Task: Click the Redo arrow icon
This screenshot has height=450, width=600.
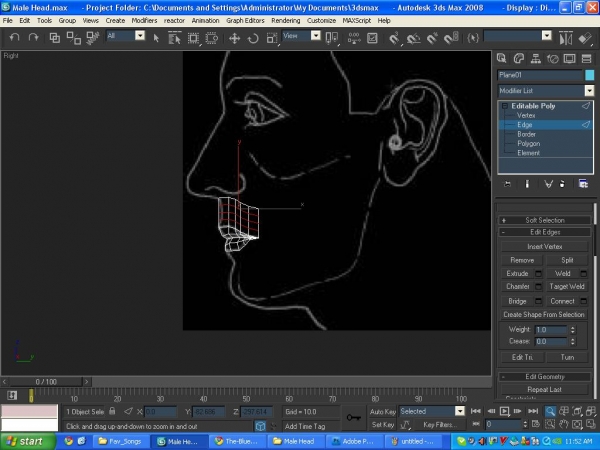Action: [33, 38]
